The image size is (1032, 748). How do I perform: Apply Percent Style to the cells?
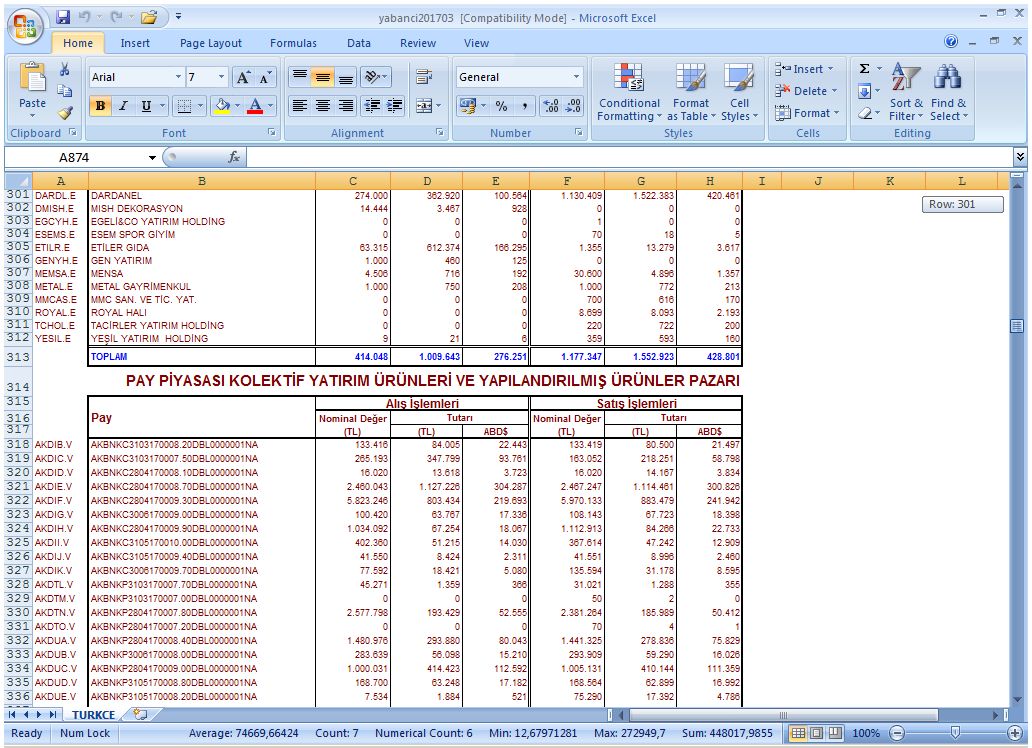coord(502,105)
